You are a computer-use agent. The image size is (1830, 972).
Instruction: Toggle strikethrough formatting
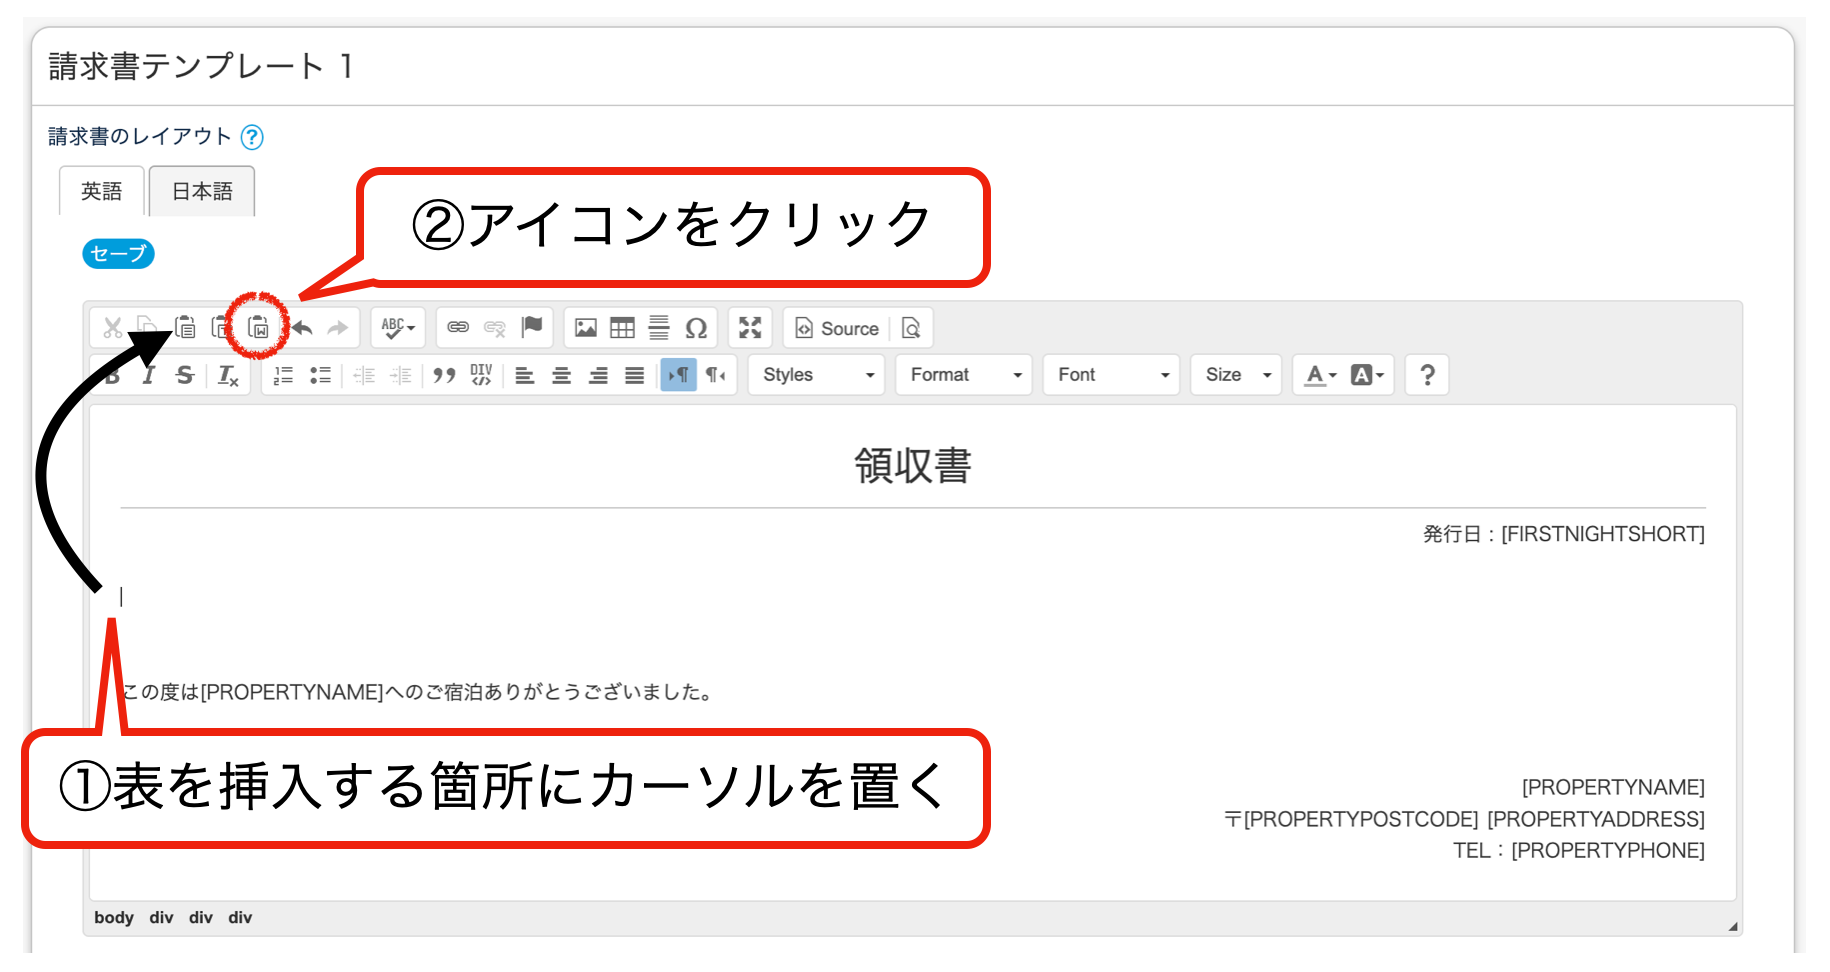[x=184, y=375]
